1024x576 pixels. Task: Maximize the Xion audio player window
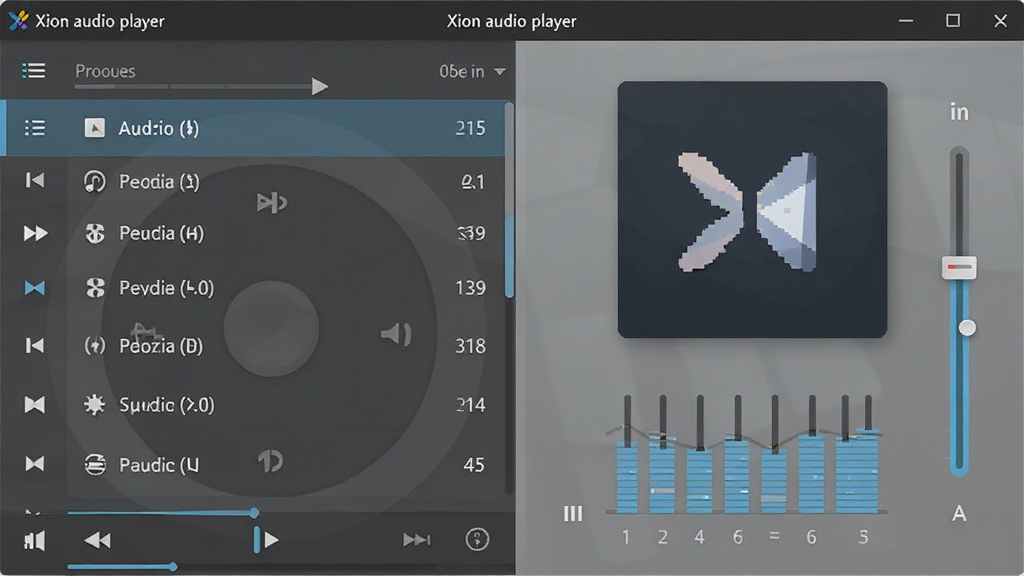[x=953, y=21]
